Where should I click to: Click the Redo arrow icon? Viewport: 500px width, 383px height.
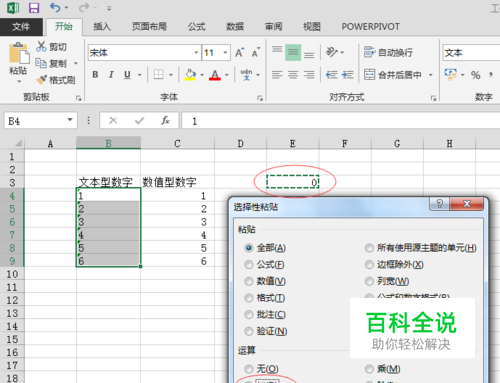[x=84, y=7]
